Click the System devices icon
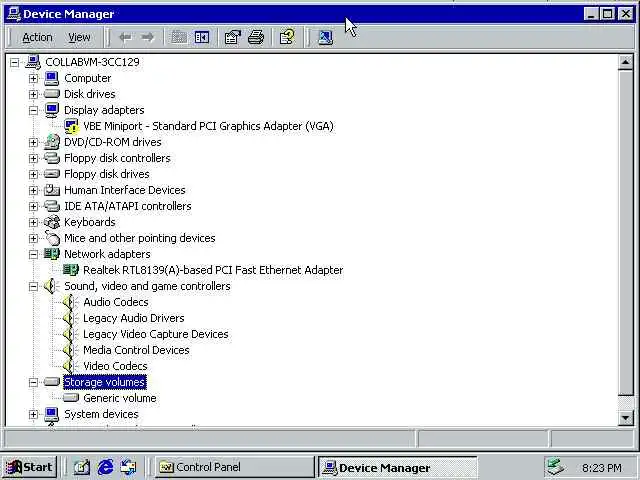Screen dimensions: 640x480 coord(52,414)
